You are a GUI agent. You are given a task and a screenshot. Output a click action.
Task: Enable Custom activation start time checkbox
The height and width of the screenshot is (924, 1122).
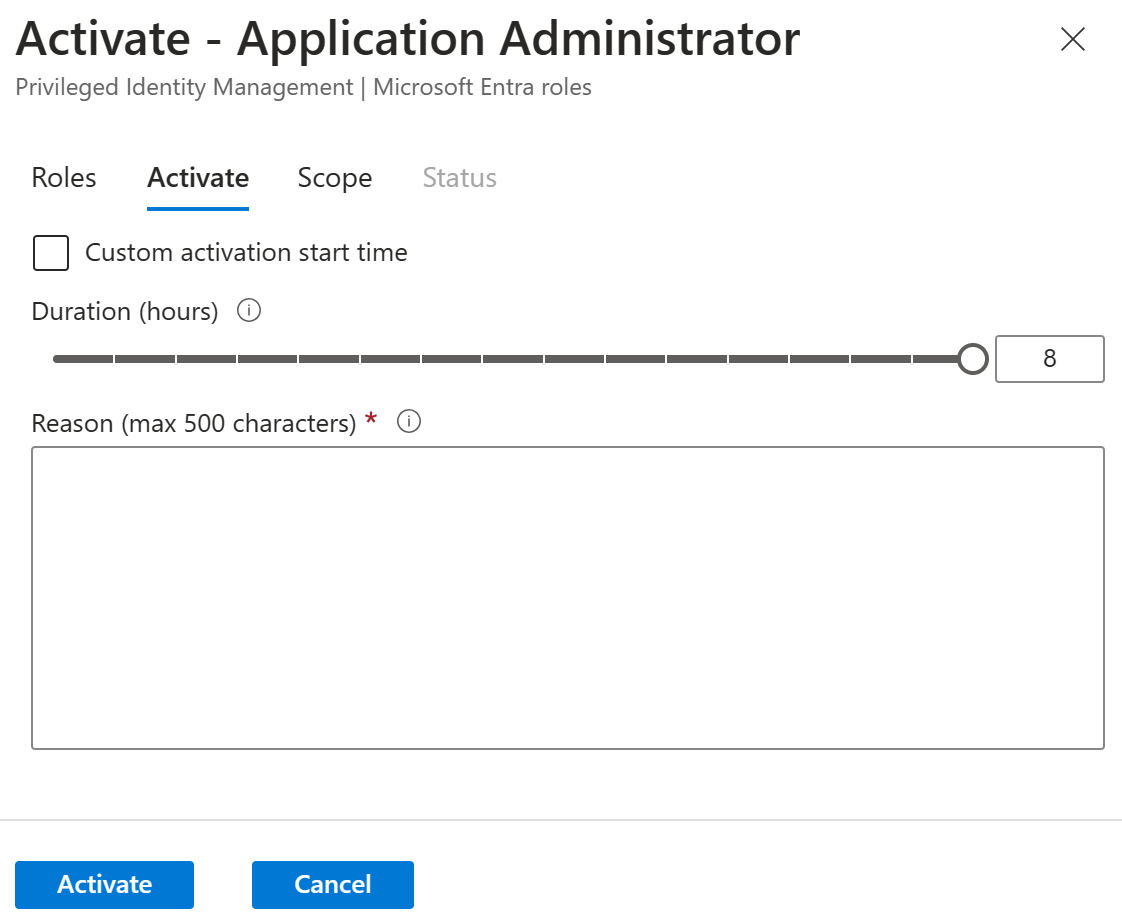click(x=51, y=253)
